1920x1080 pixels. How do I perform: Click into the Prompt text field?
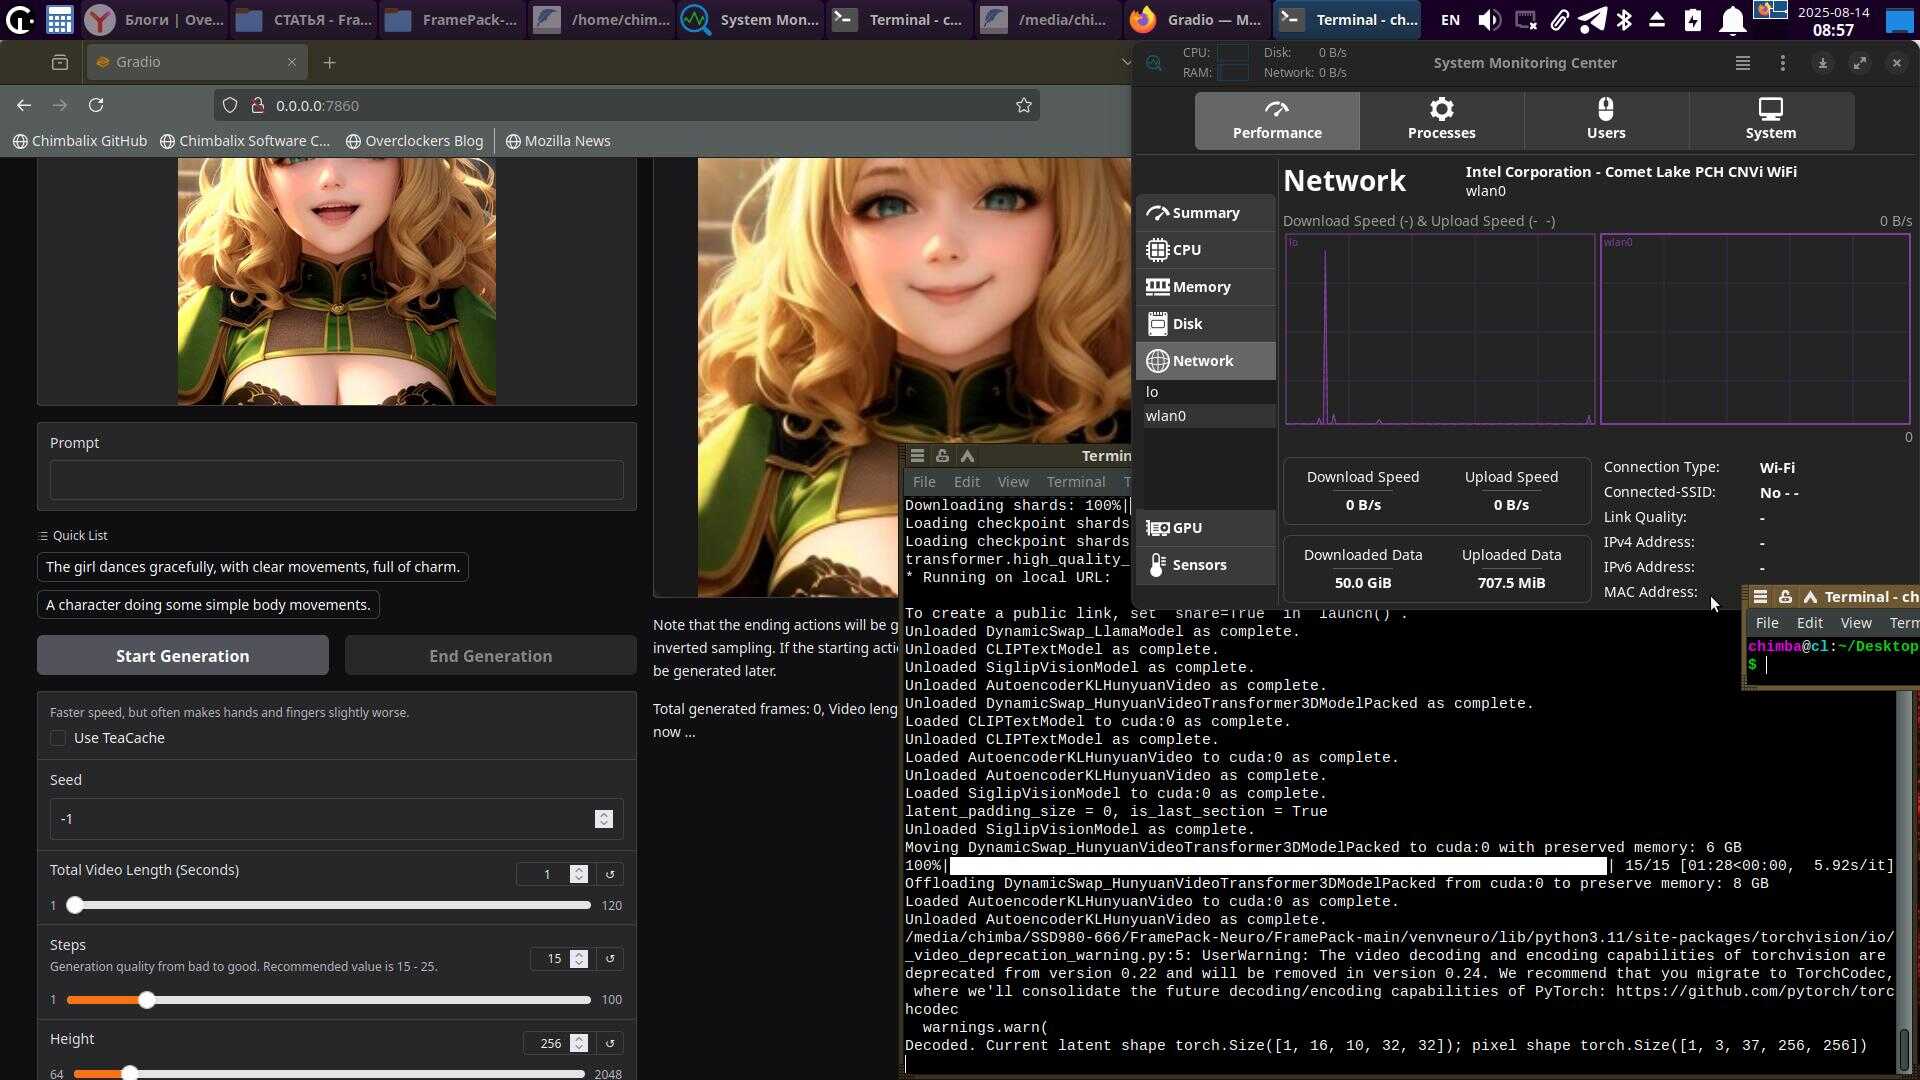pyautogui.click(x=336, y=481)
